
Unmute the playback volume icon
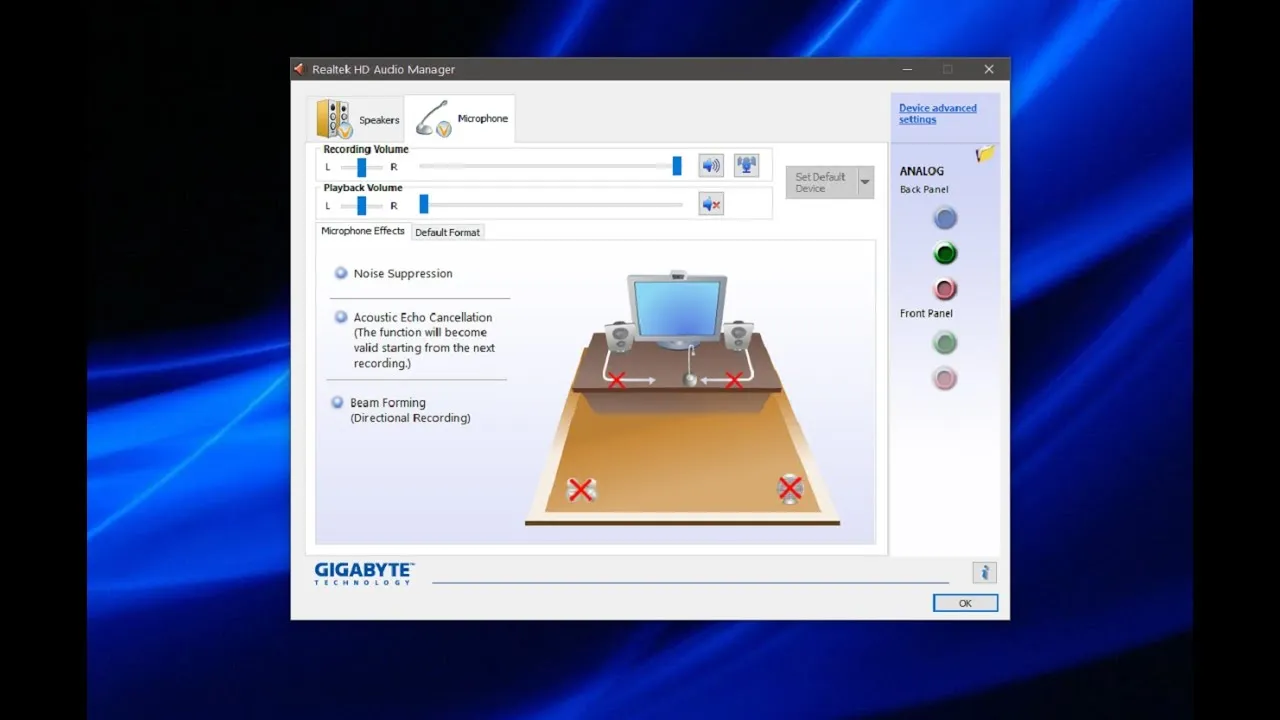[711, 204]
